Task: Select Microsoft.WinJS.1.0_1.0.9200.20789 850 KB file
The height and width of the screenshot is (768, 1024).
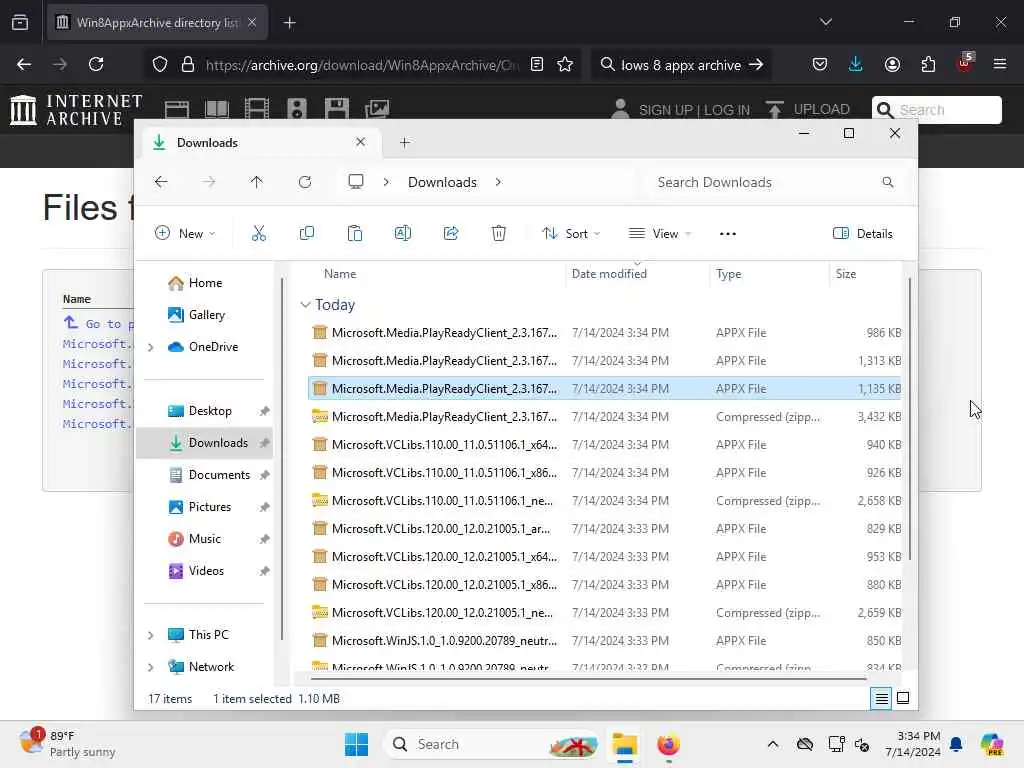Action: coord(604,641)
